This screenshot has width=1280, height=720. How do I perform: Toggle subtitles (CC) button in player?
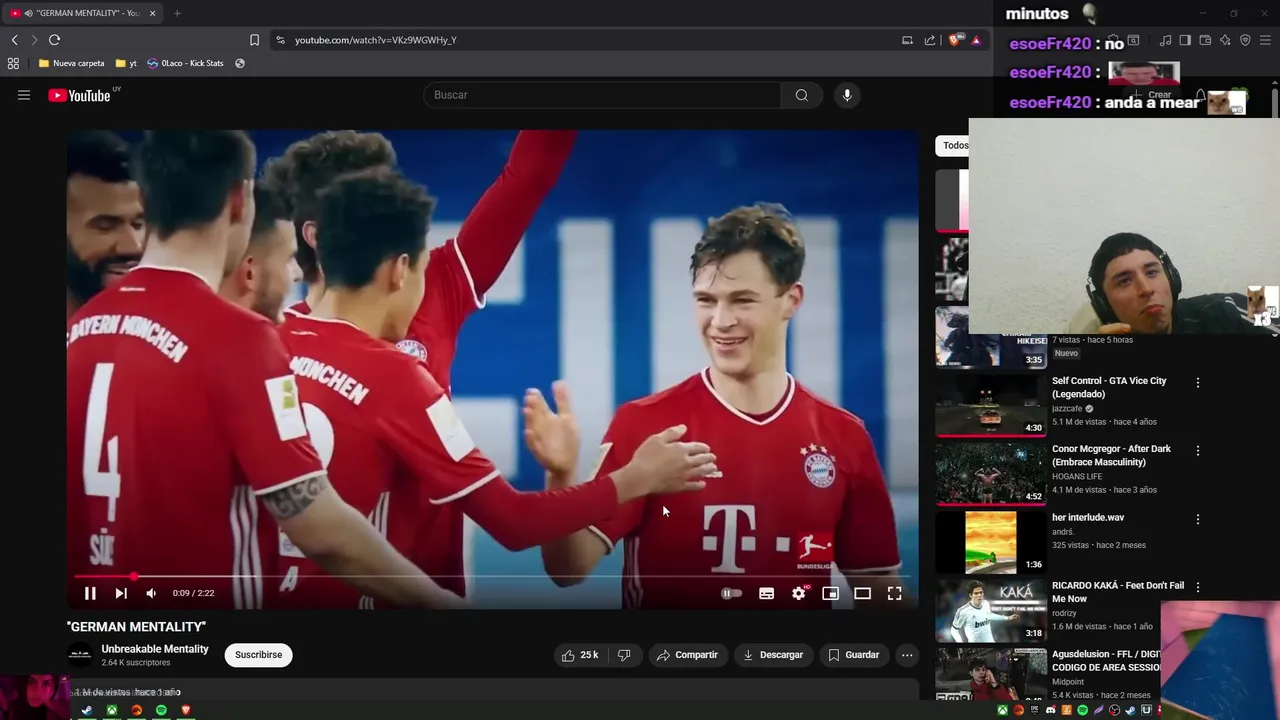point(766,593)
